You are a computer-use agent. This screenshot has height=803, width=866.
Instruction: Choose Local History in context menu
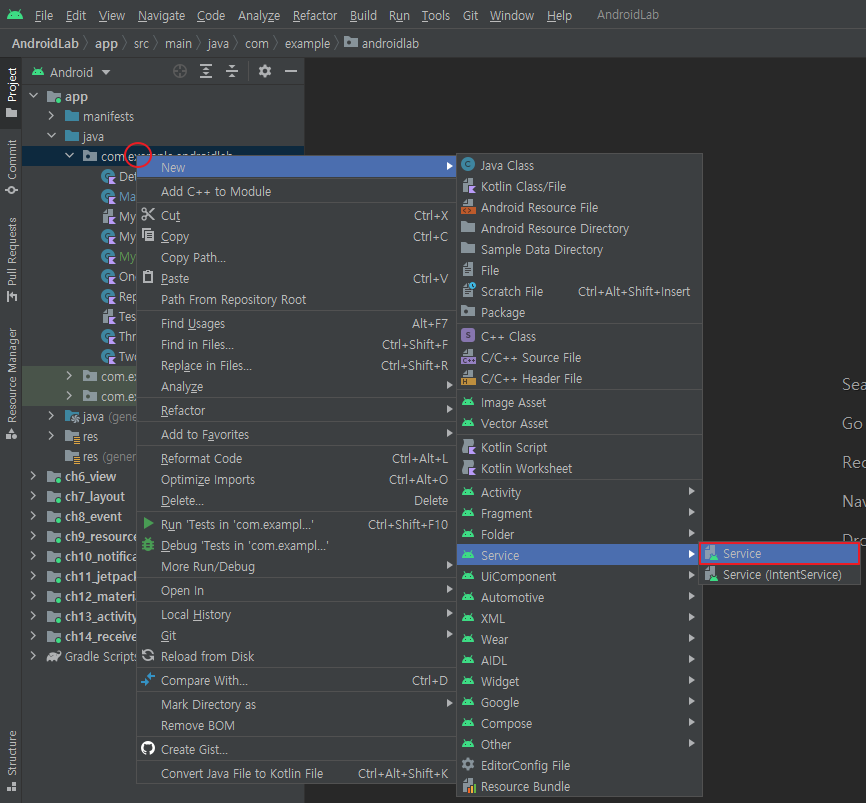coord(296,614)
